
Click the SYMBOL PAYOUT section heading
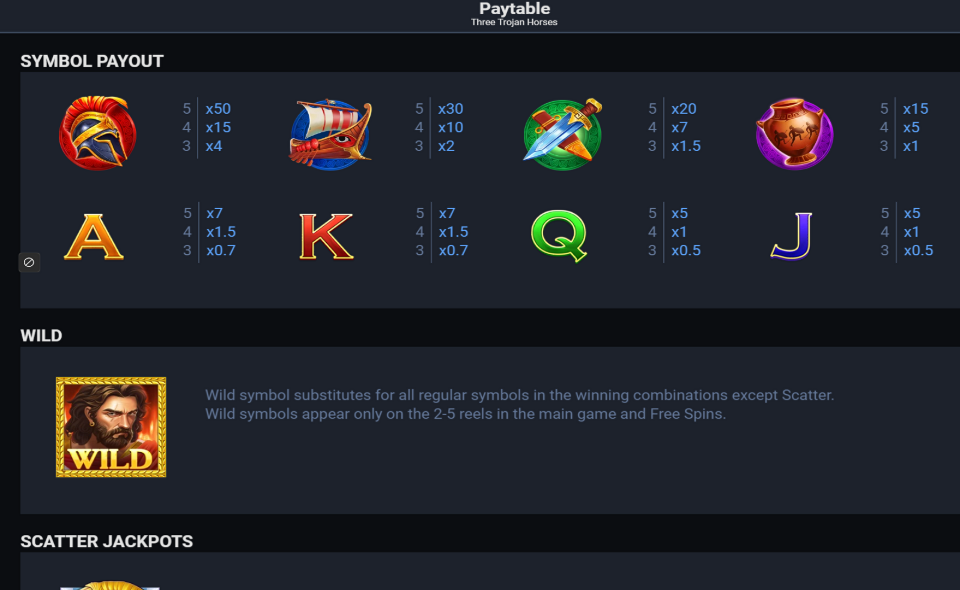(92, 61)
